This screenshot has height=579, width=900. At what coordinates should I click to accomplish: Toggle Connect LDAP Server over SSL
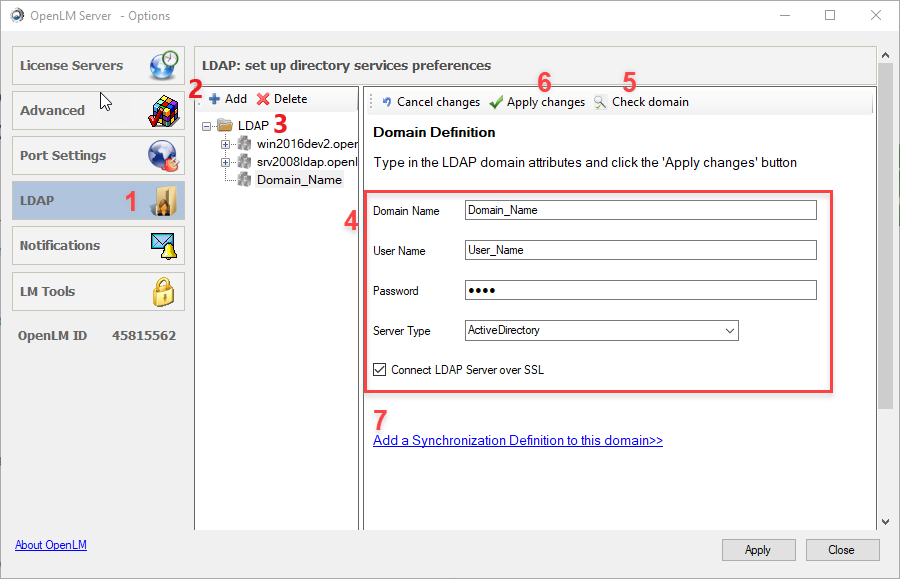378,369
